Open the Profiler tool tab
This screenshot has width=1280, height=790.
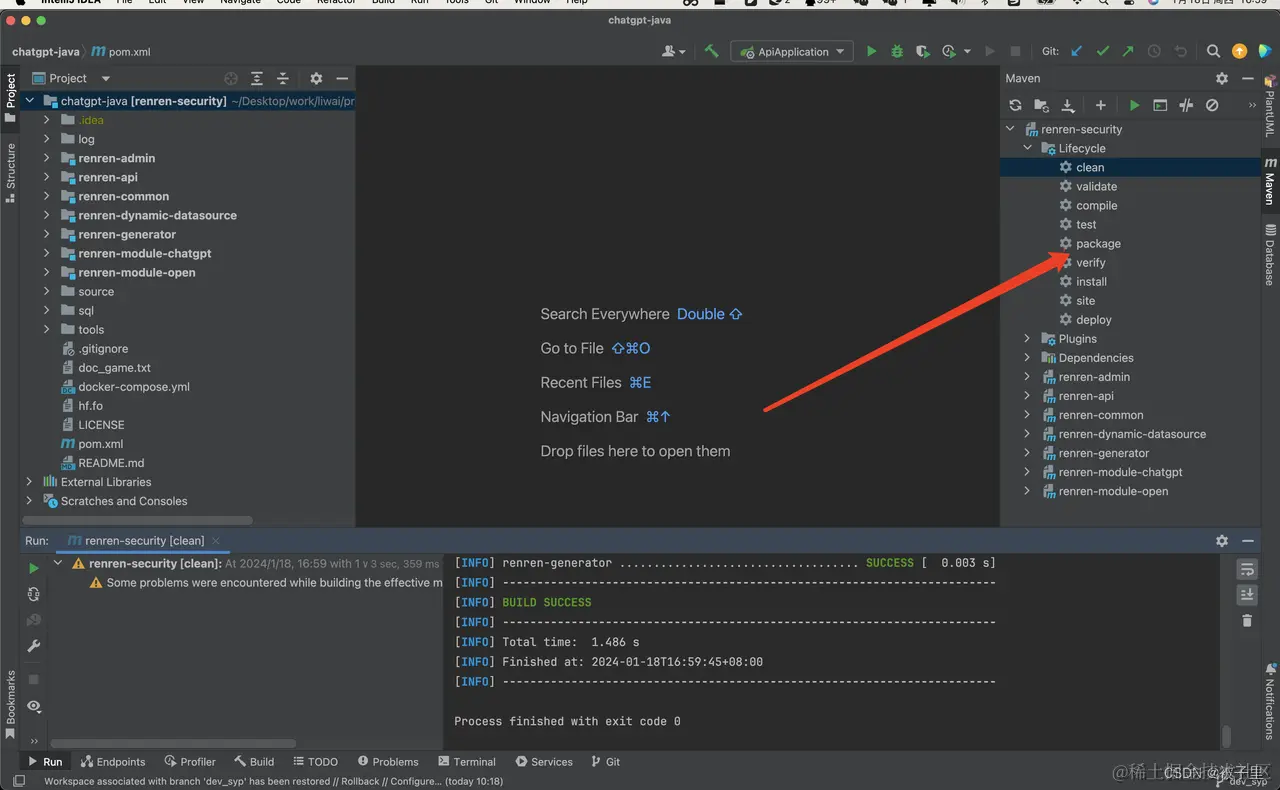point(190,762)
